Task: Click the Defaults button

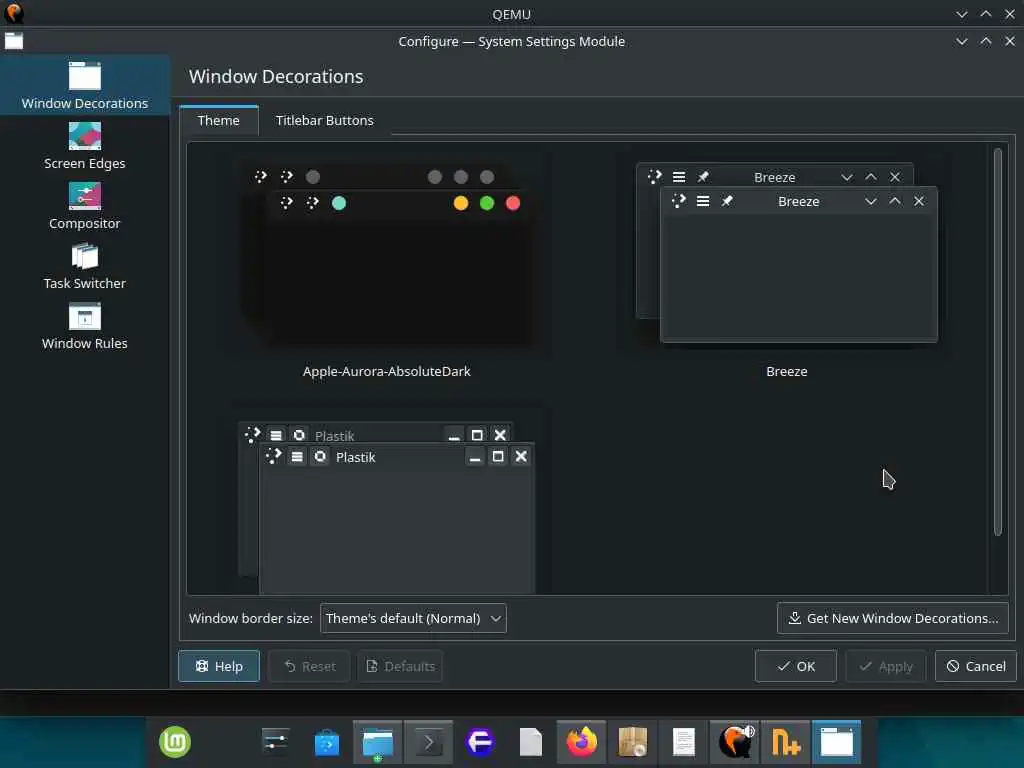Action: (x=400, y=666)
